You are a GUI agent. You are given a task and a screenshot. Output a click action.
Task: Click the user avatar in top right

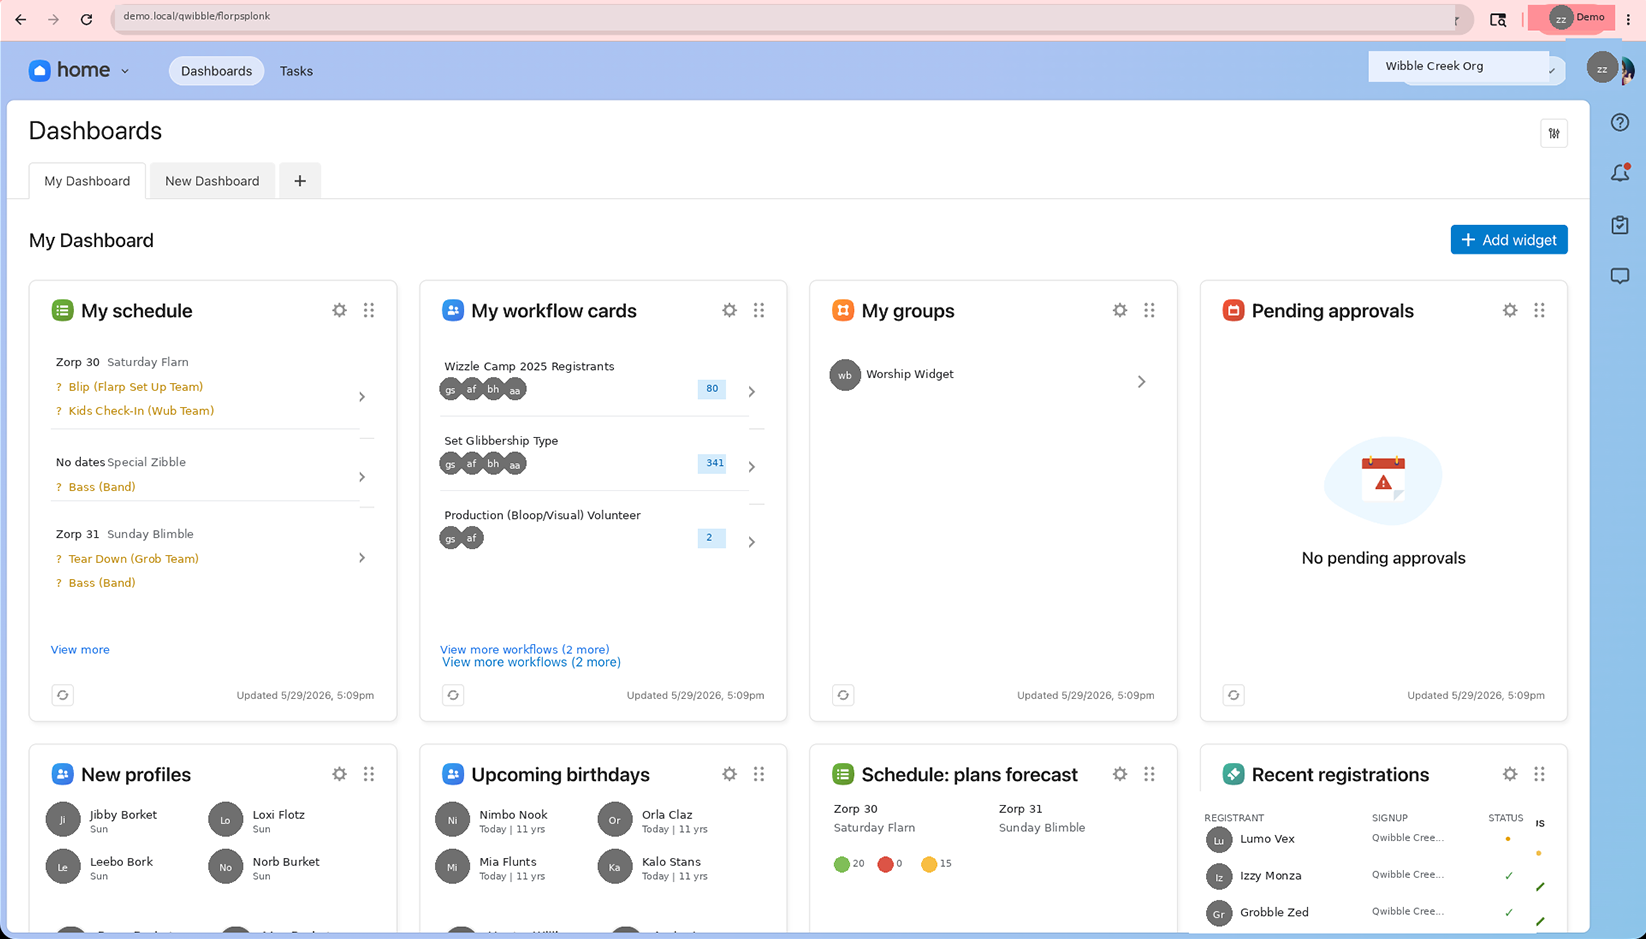1602,68
